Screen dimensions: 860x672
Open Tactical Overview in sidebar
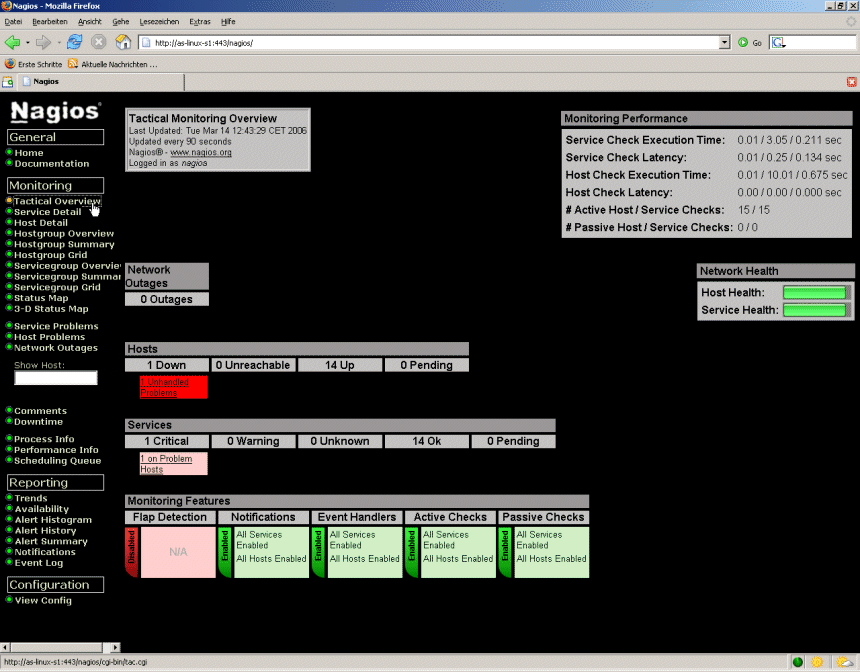point(57,201)
